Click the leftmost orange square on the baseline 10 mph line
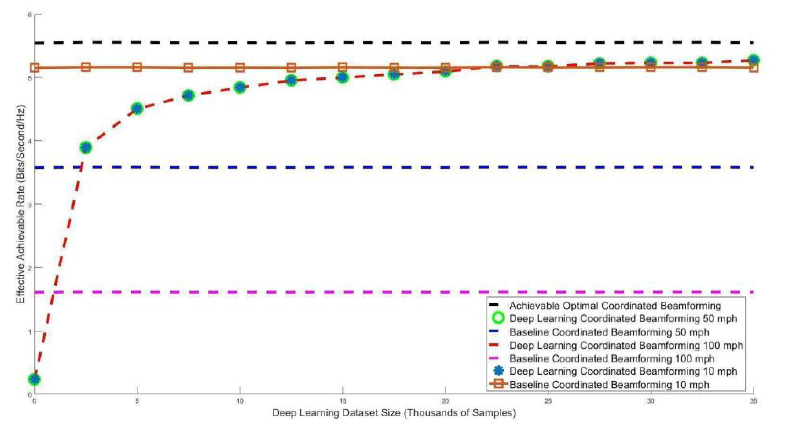The image size is (785, 424). coord(34,68)
